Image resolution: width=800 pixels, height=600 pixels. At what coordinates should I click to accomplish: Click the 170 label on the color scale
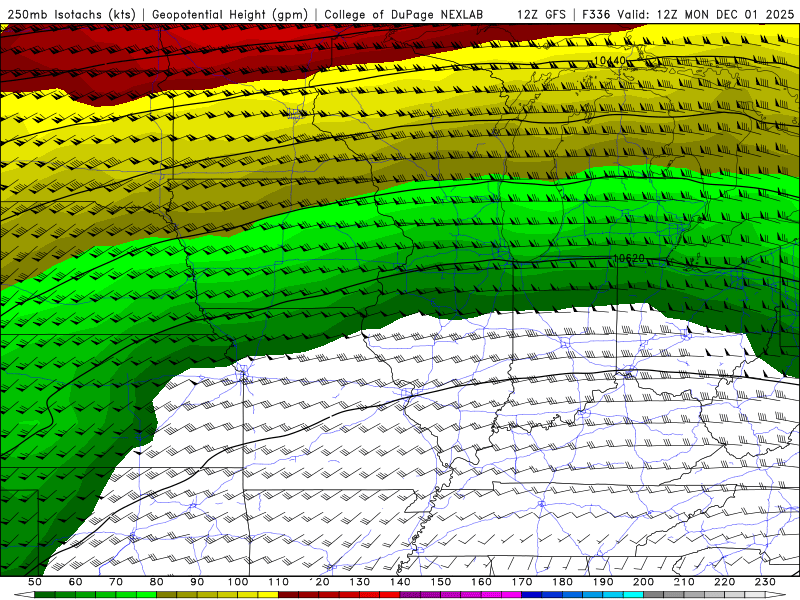(521, 582)
